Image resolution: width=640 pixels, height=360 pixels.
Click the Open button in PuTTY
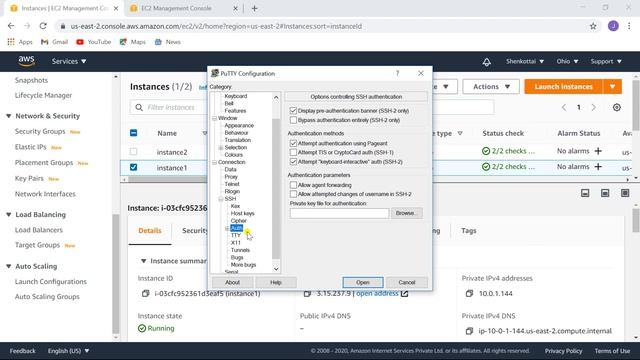(363, 282)
